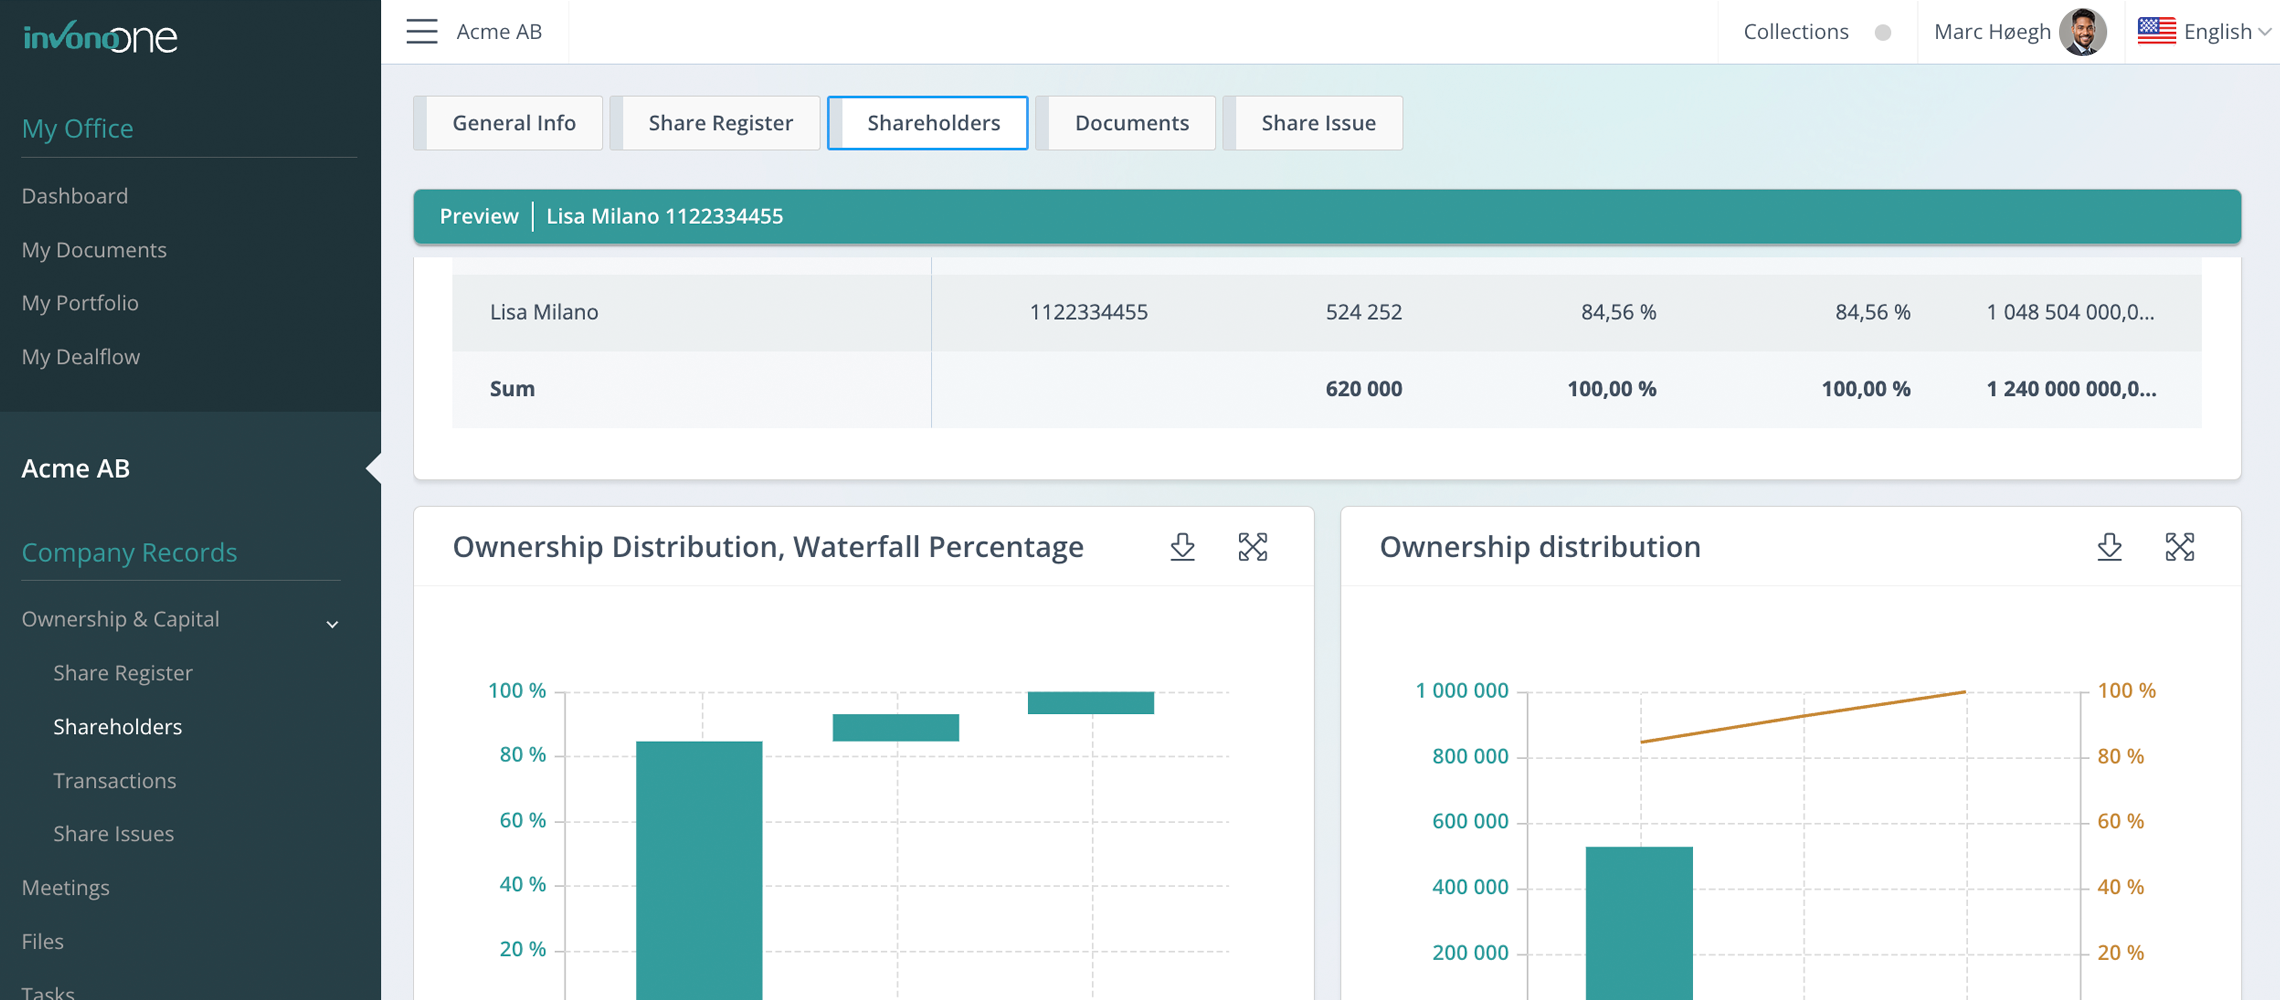Collapse the Ownership & Capital section
Viewport: 2280px width, 1000px height.
click(x=330, y=623)
